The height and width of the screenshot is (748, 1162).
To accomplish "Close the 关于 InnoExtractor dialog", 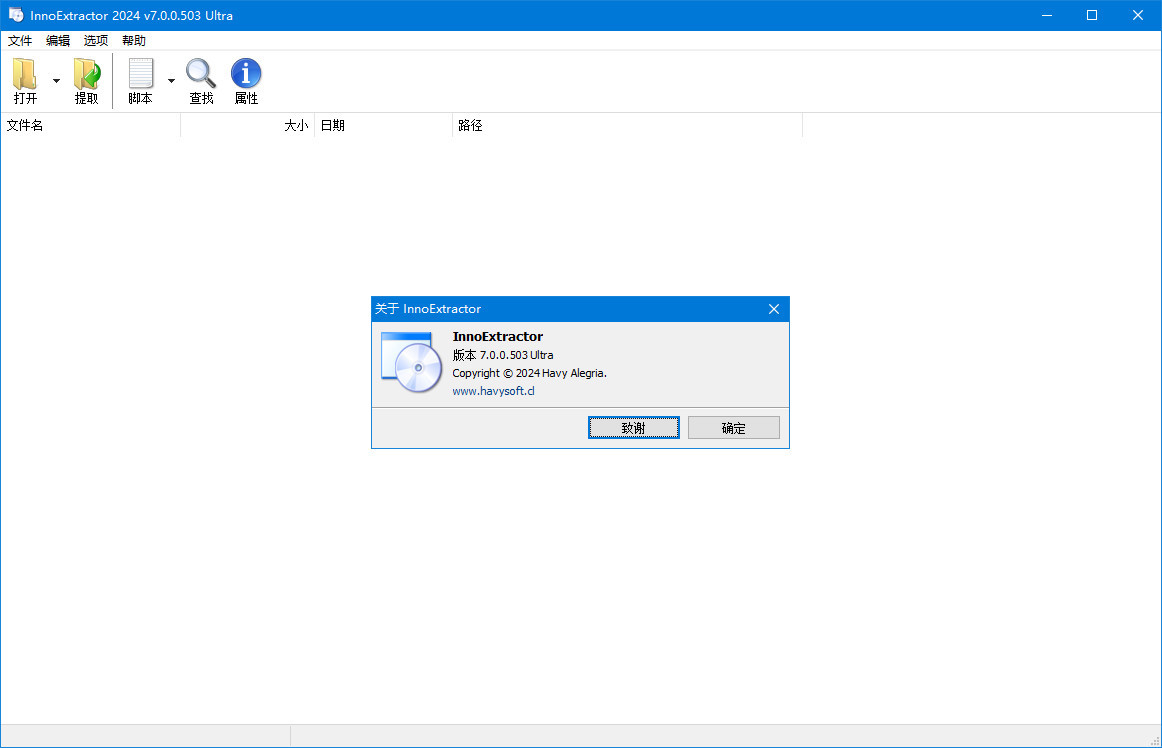I will point(773,309).
